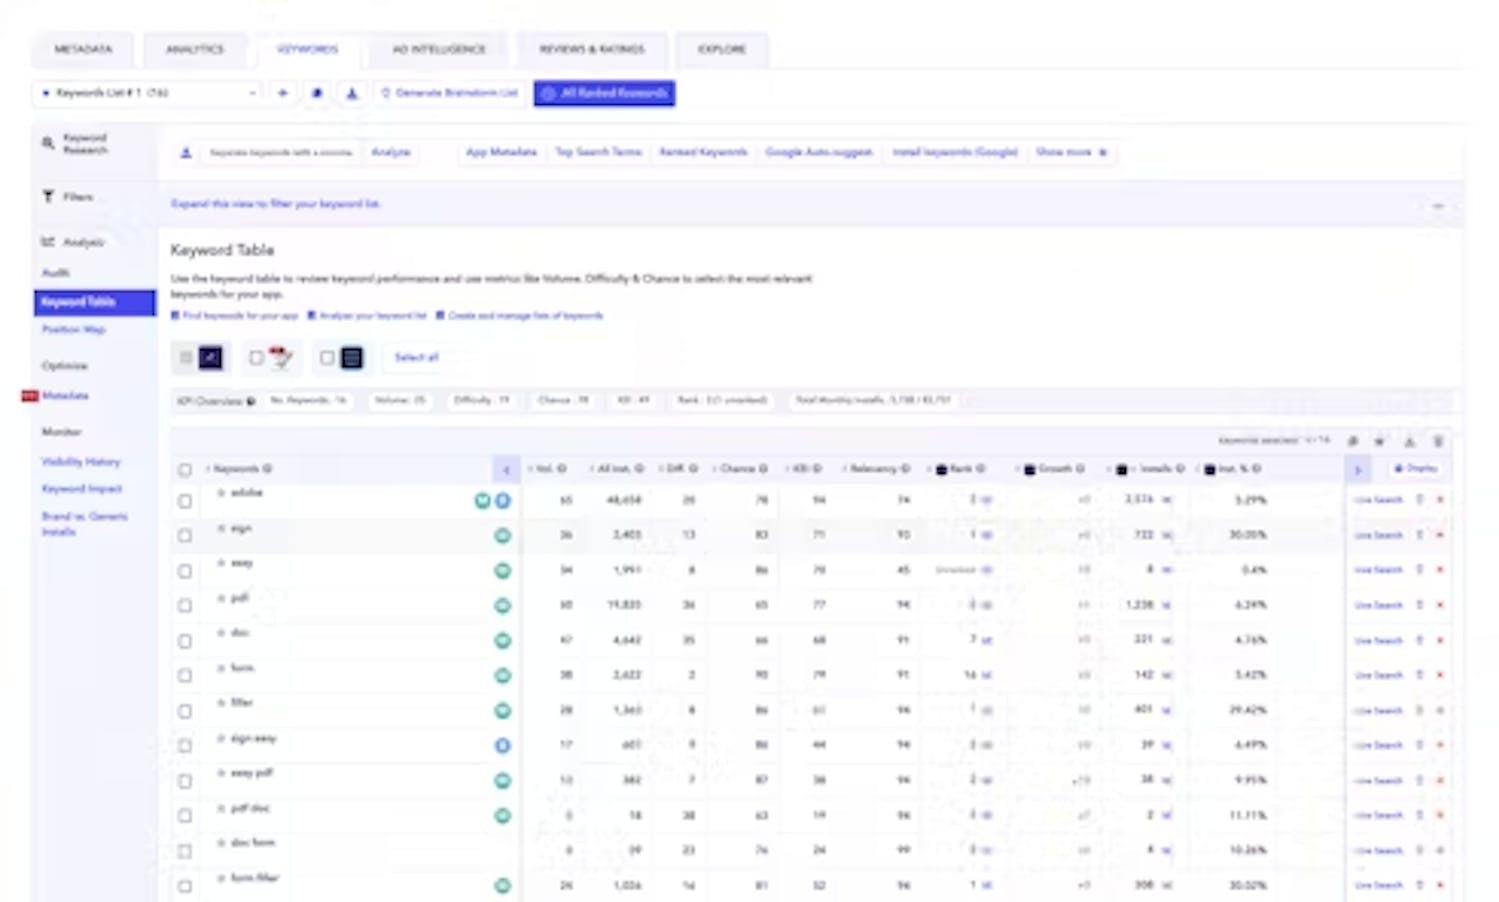Click the Filters funnel icon in the sidebar
The image size is (1499, 902).
[x=48, y=197]
